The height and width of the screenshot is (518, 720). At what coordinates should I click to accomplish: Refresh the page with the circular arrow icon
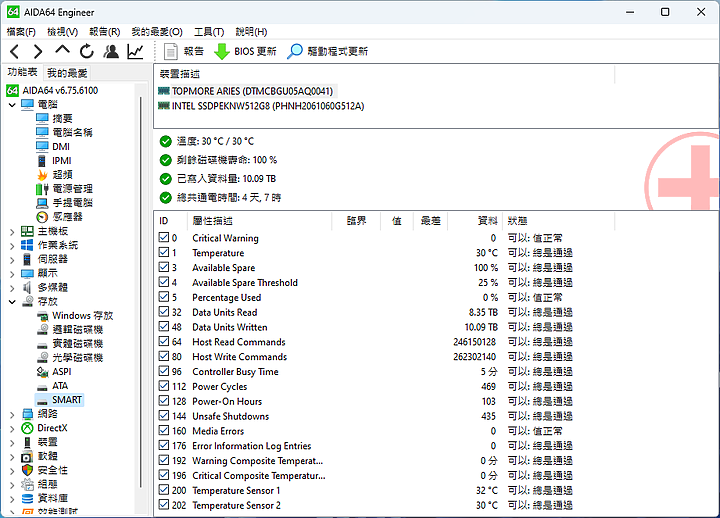click(86, 51)
